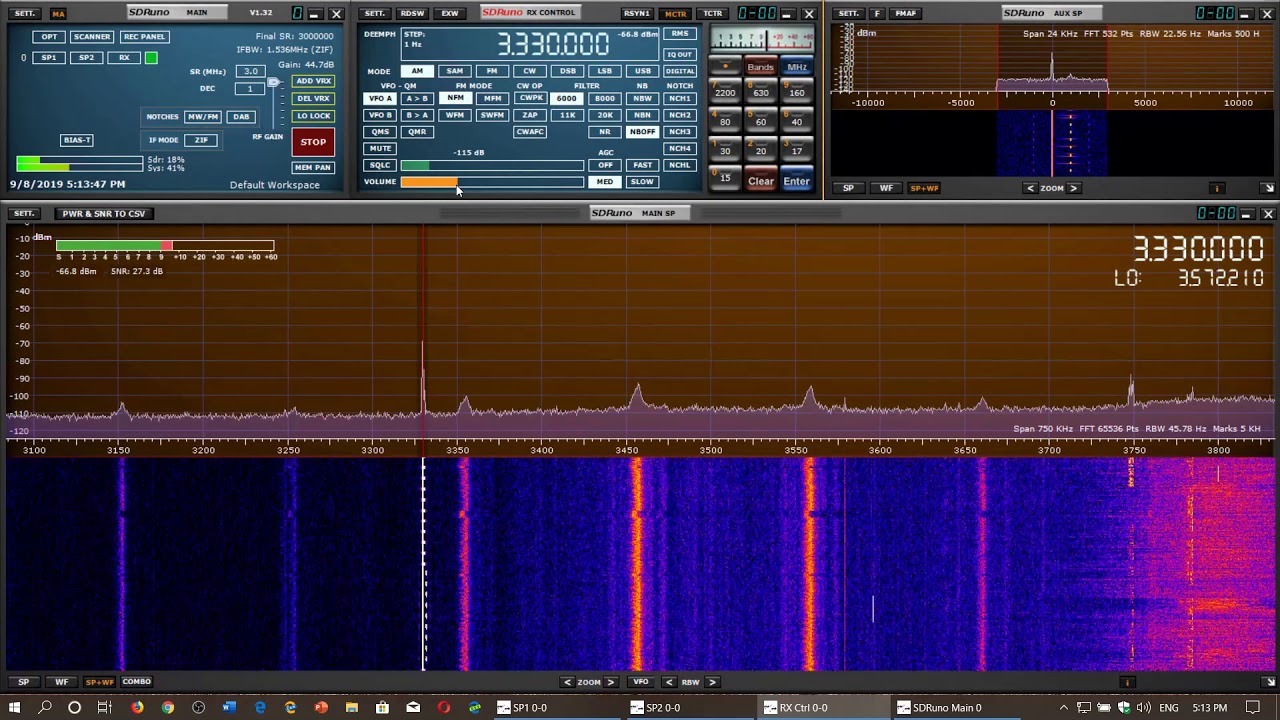
Task: Switch Main SP to SP view
Action: pyautogui.click(x=23, y=682)
